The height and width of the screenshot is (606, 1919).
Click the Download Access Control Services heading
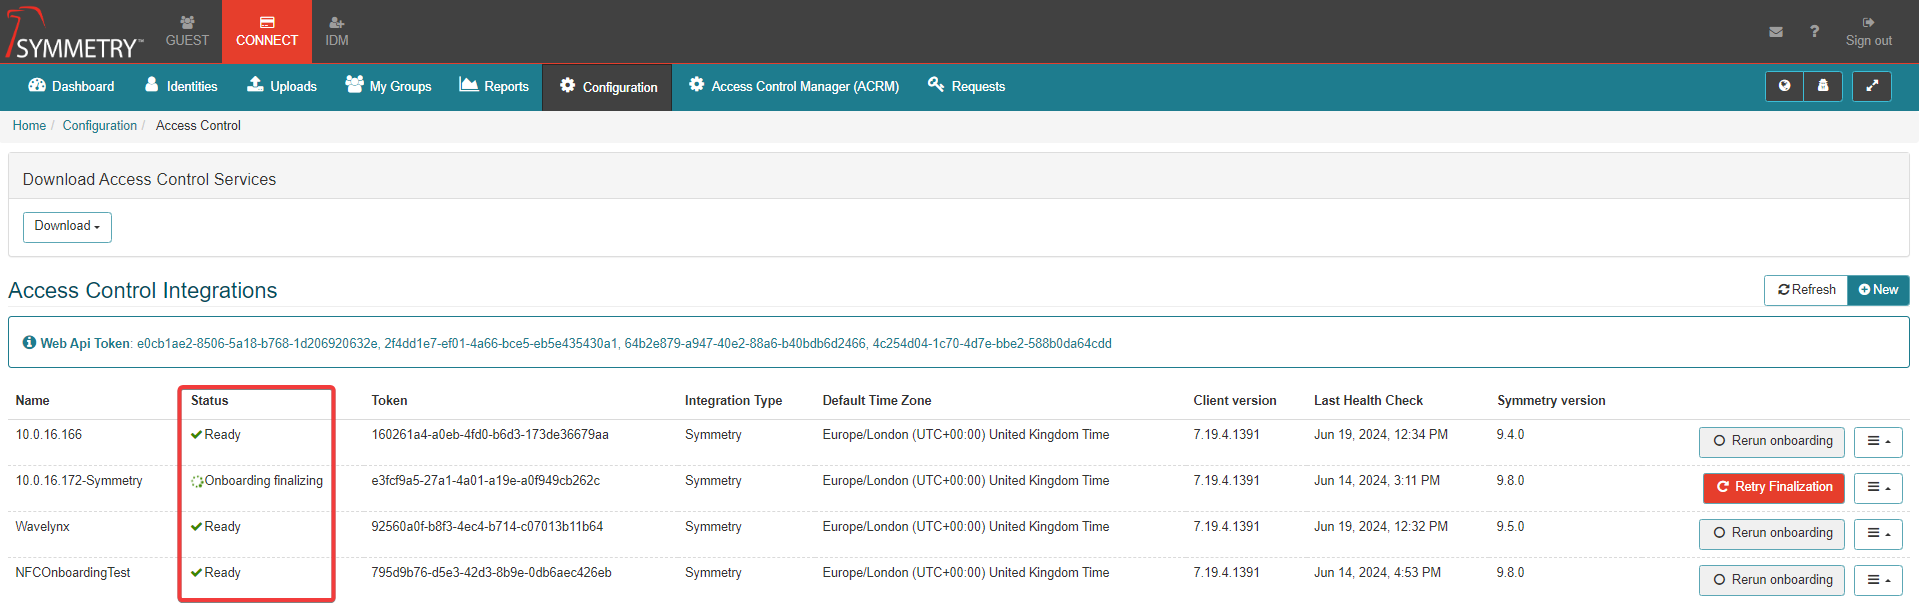[x=149, y=179]
